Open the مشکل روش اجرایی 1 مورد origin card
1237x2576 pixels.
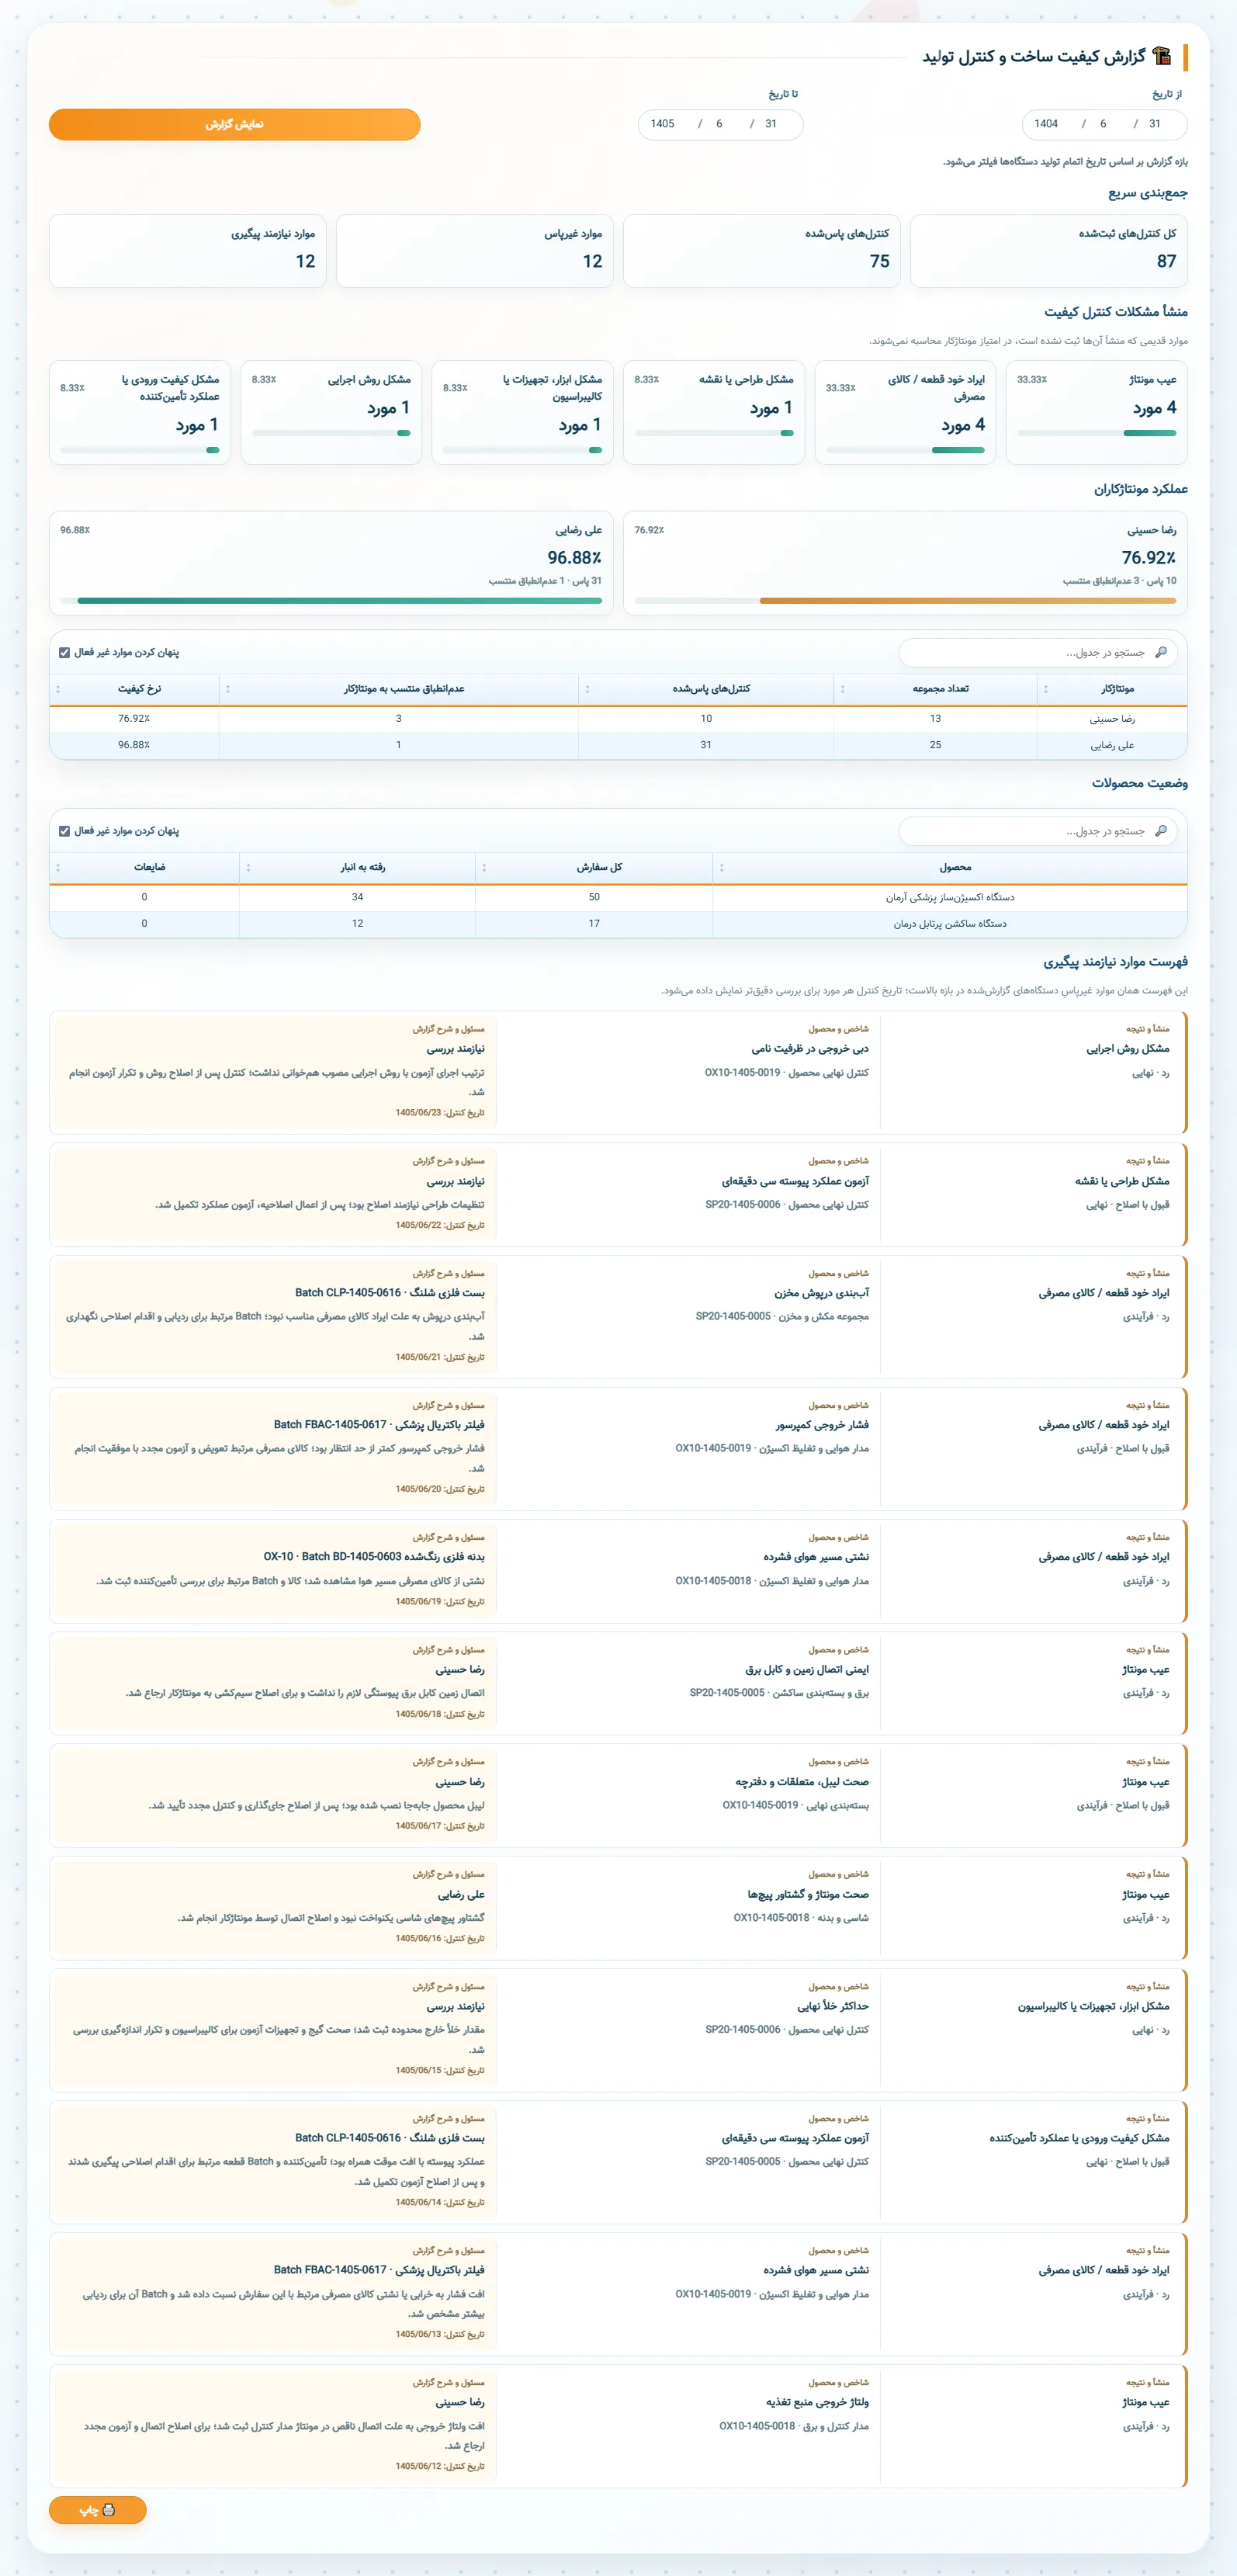point(331,412)
